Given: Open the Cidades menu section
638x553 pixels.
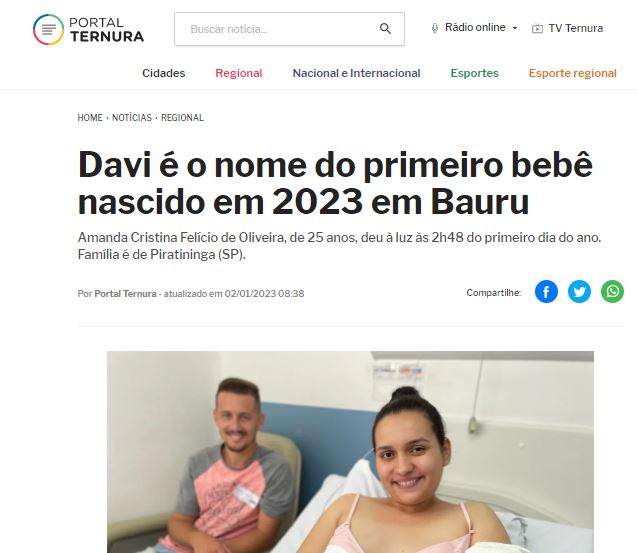Looking at the screenshot, I should tap(164, 73).
